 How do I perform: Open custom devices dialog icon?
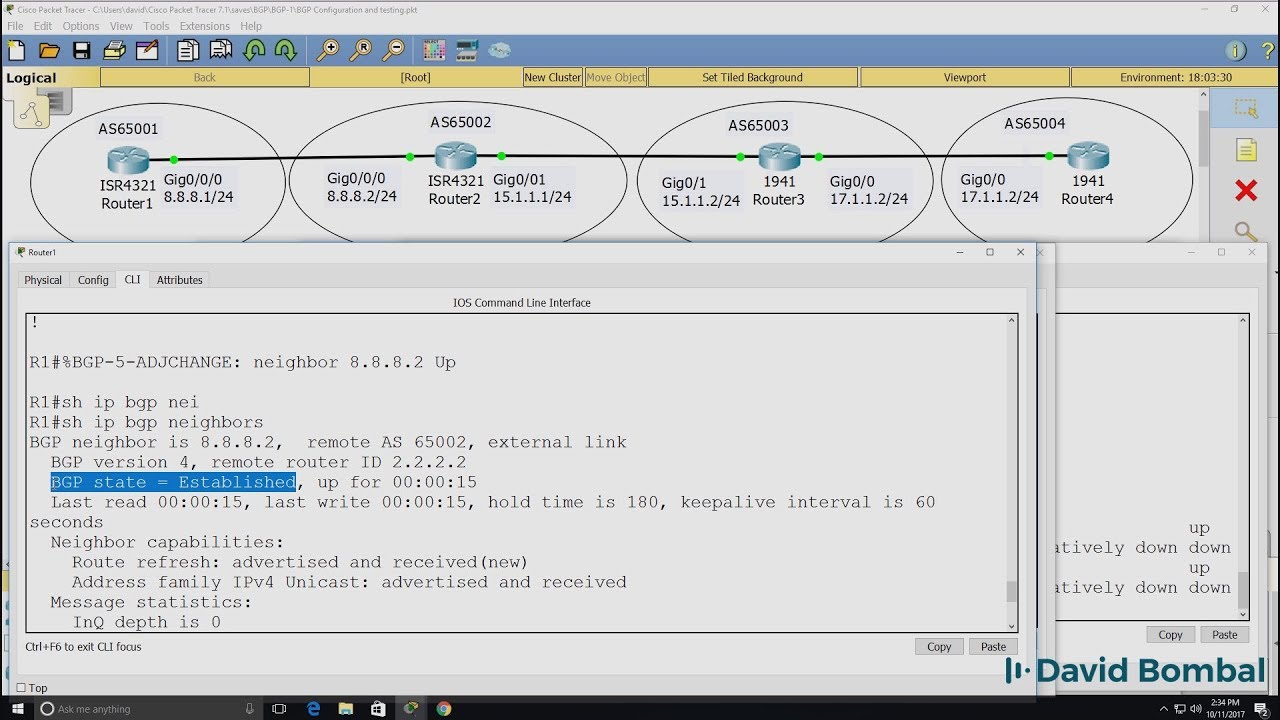pos(467,50)
